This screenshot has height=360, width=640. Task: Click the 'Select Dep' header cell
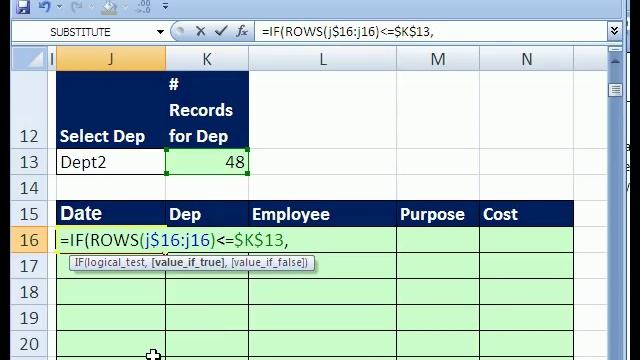111,109
